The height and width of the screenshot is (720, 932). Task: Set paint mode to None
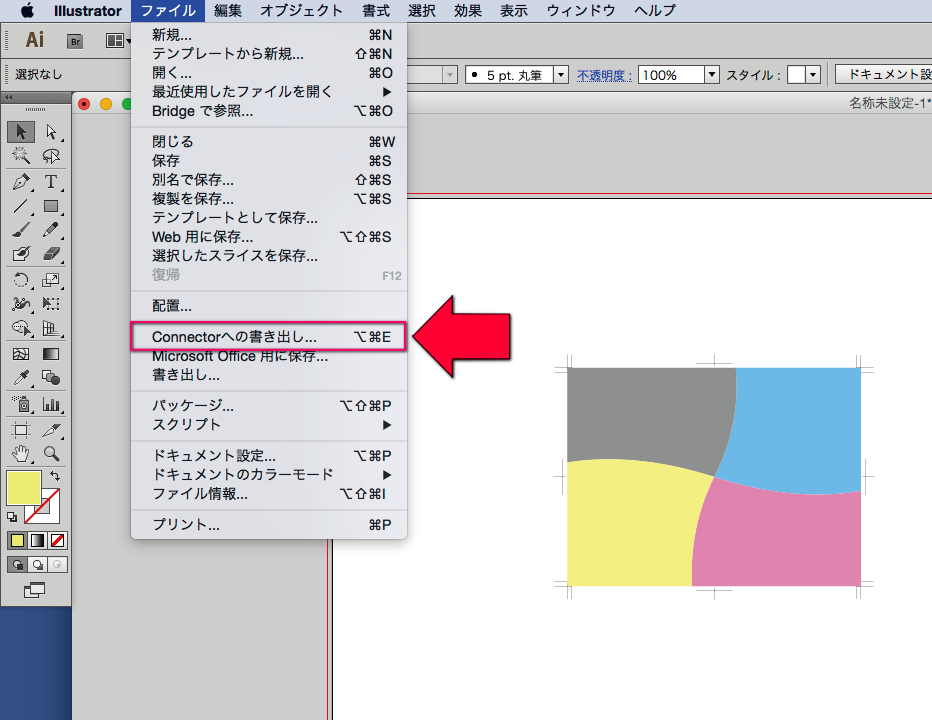58,540
